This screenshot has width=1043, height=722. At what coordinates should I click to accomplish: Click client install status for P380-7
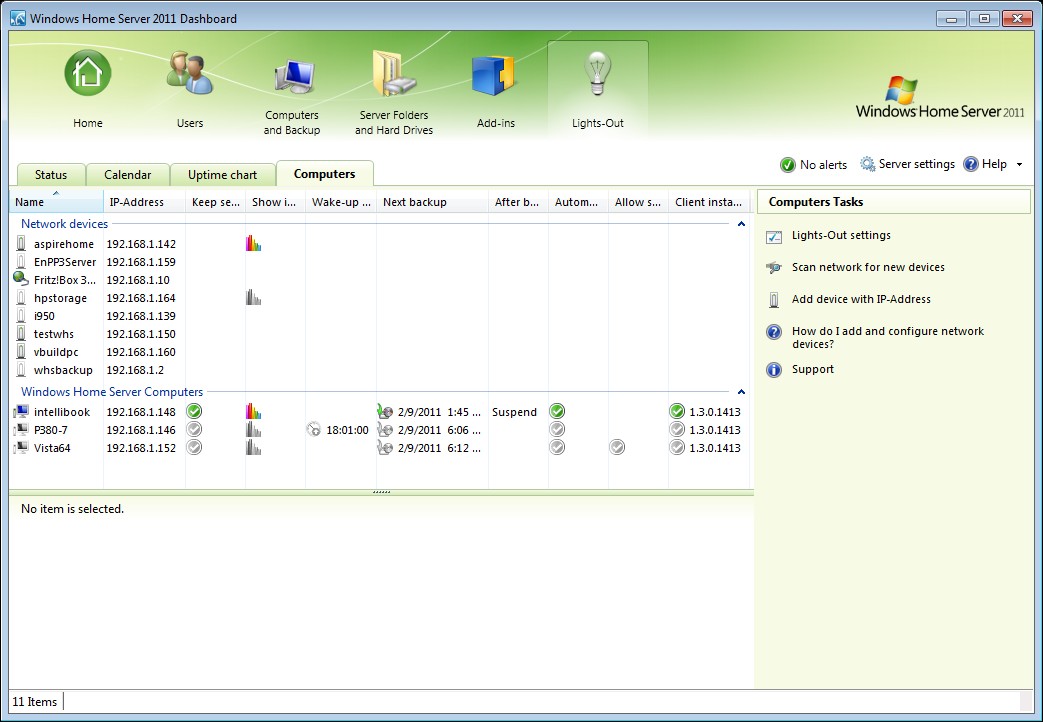click(677, 429)
